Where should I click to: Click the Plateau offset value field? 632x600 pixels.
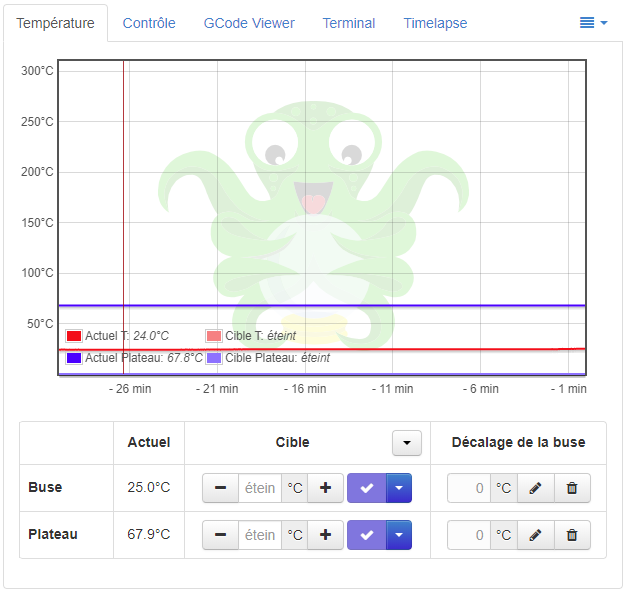coord(469,535)
